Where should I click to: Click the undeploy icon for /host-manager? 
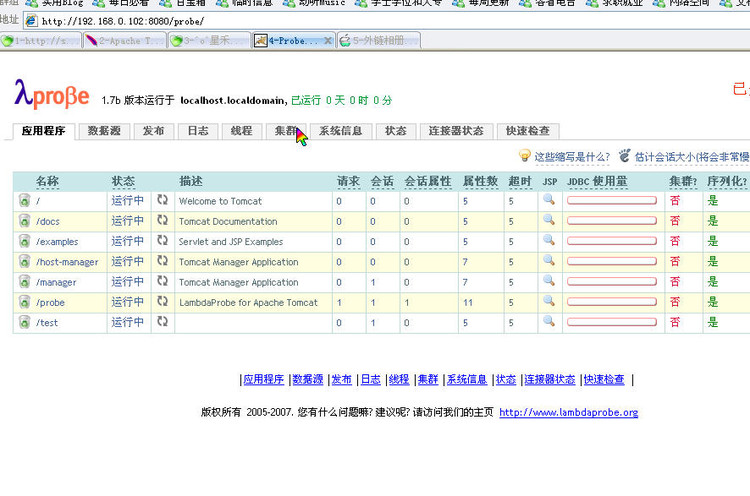[24, 262]
